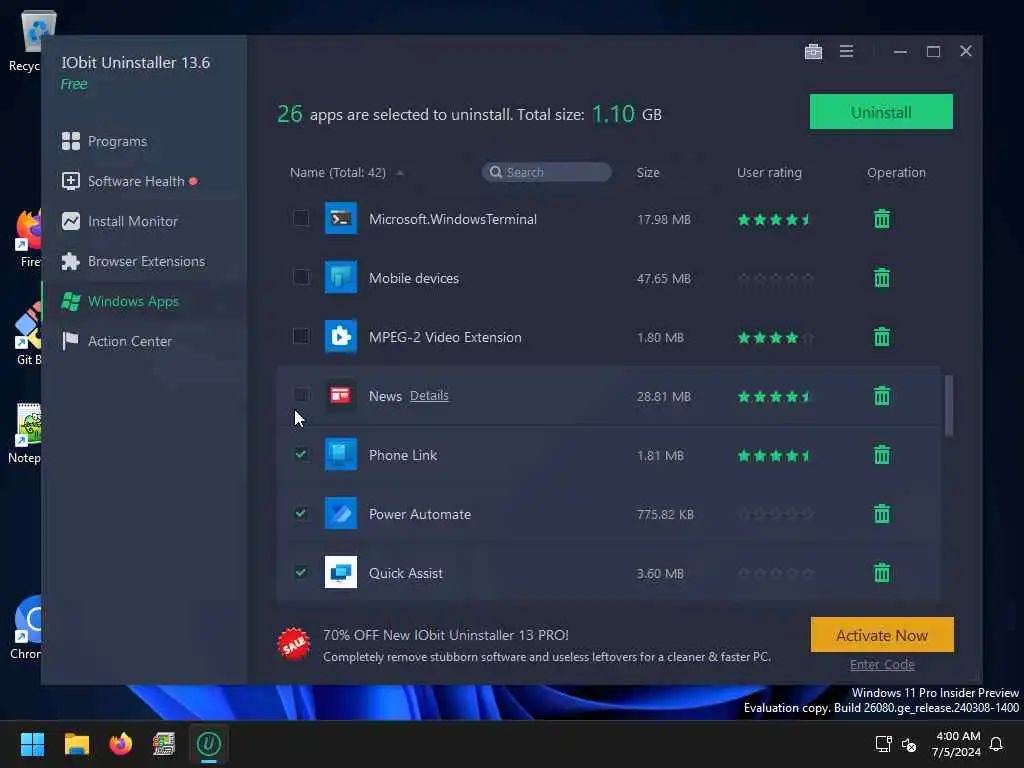Image resolution: width=1024 pixels, height=768 pixels.
Task: Click the Phone Link app icon
Action: click(x=341, y=455)
